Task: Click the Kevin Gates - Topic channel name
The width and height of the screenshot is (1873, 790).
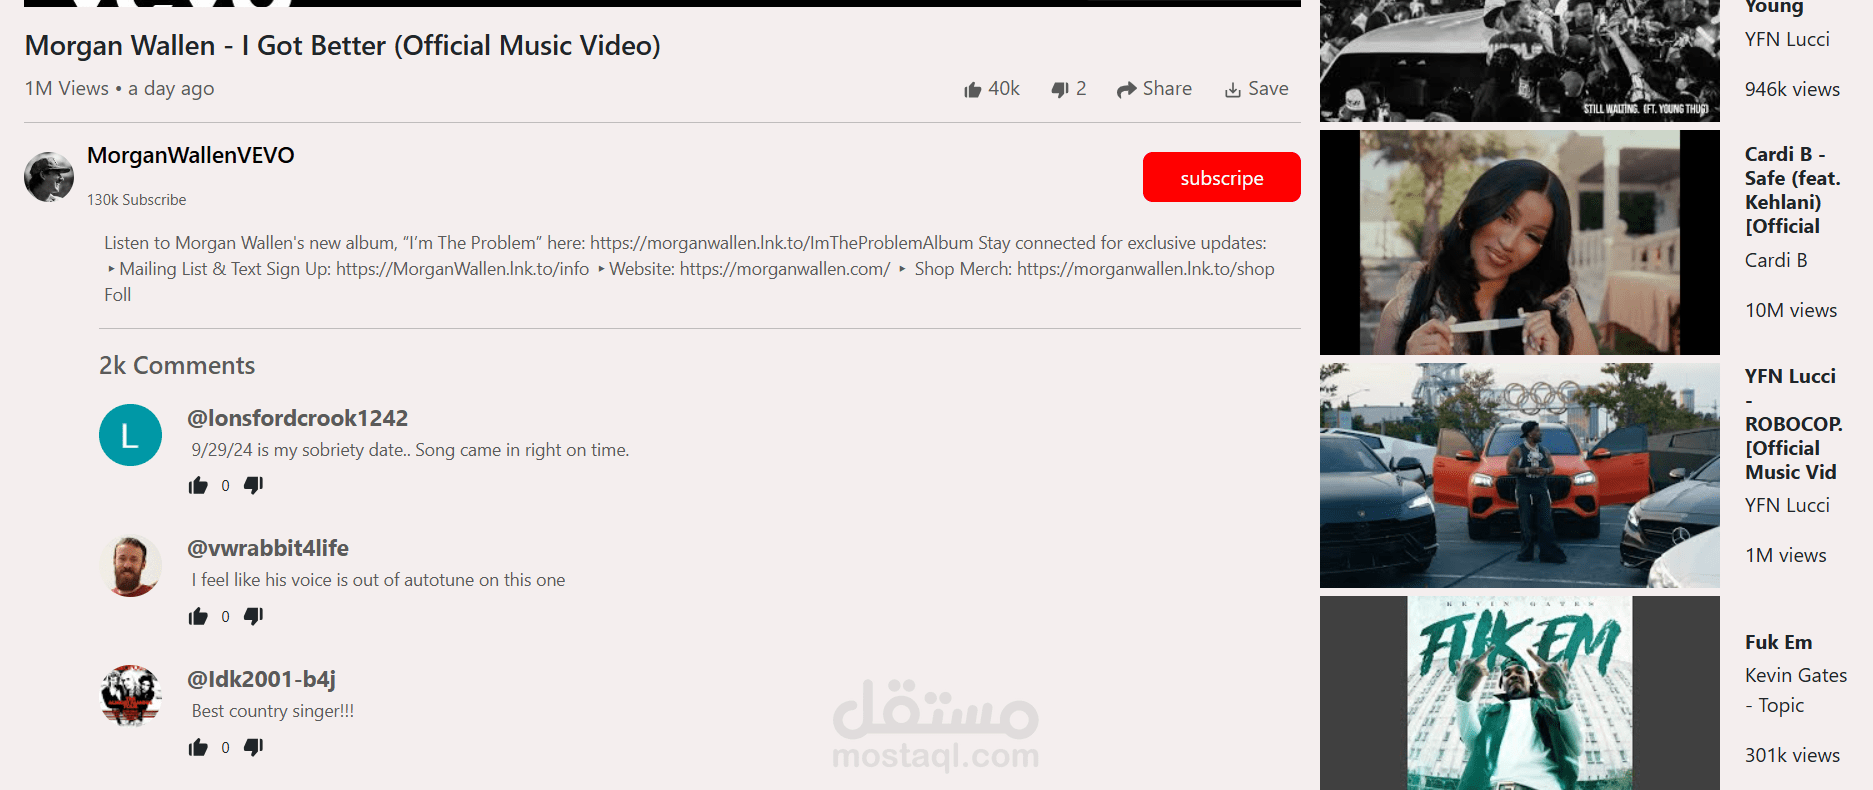Action: (x=1796, y=690)
